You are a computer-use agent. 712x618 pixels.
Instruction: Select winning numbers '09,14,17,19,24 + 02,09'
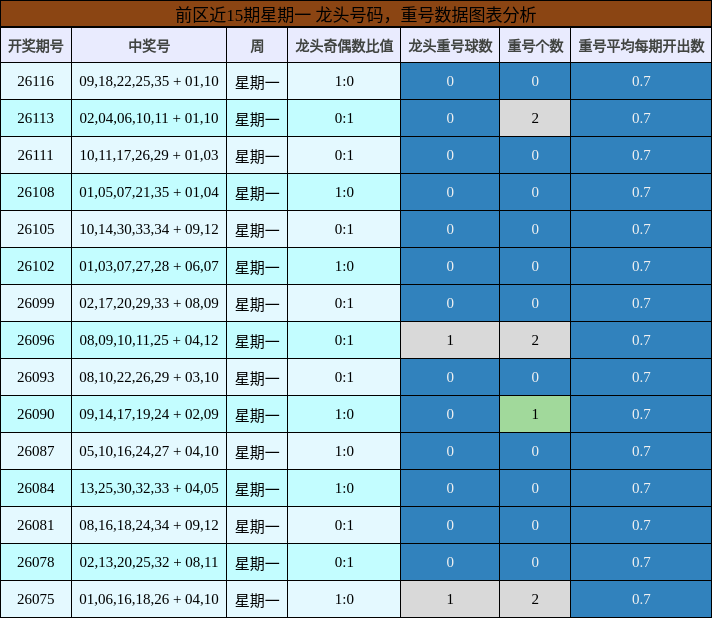point(149,414)
